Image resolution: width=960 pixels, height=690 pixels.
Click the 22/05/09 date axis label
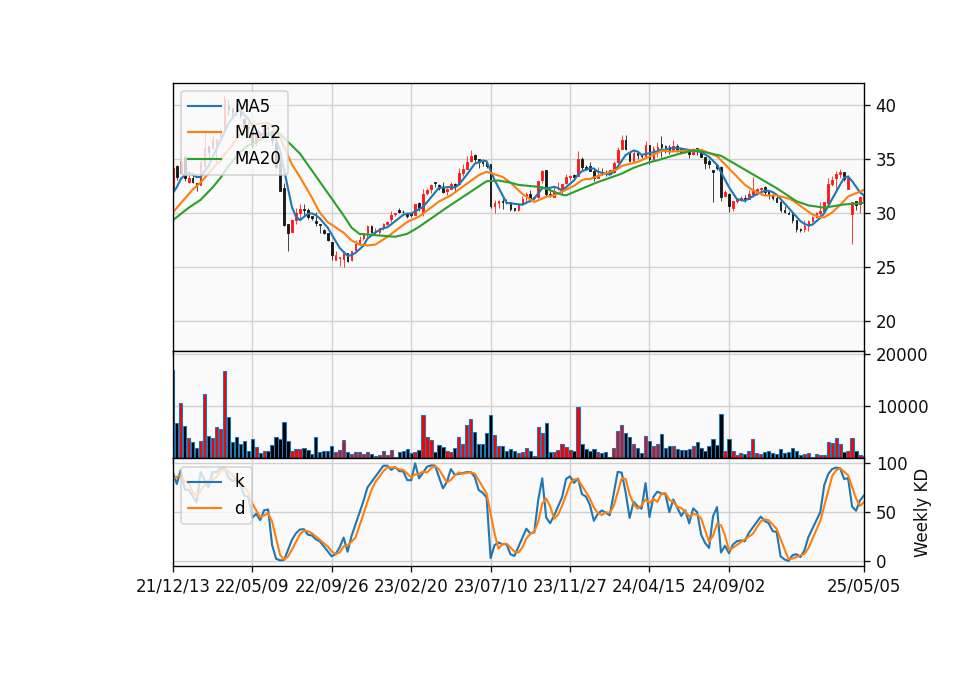(x=252, y=586)
